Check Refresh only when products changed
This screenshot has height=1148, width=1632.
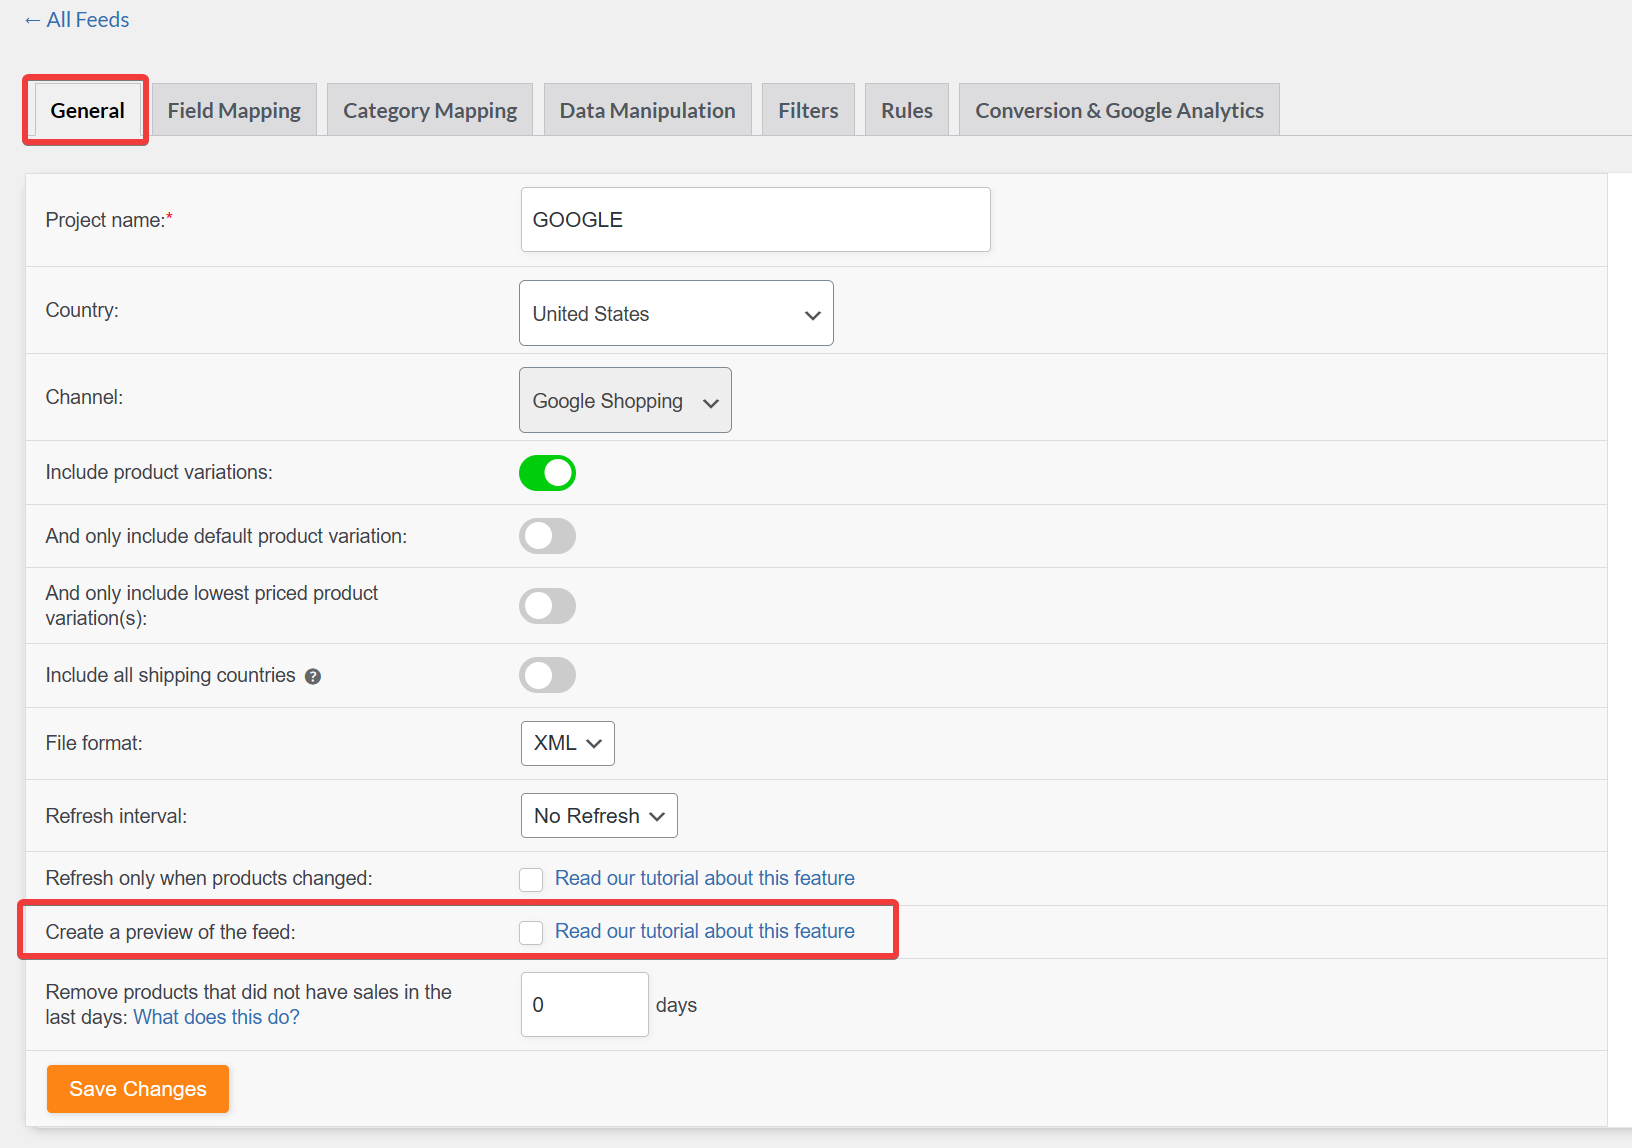click(x=531, y=879)
